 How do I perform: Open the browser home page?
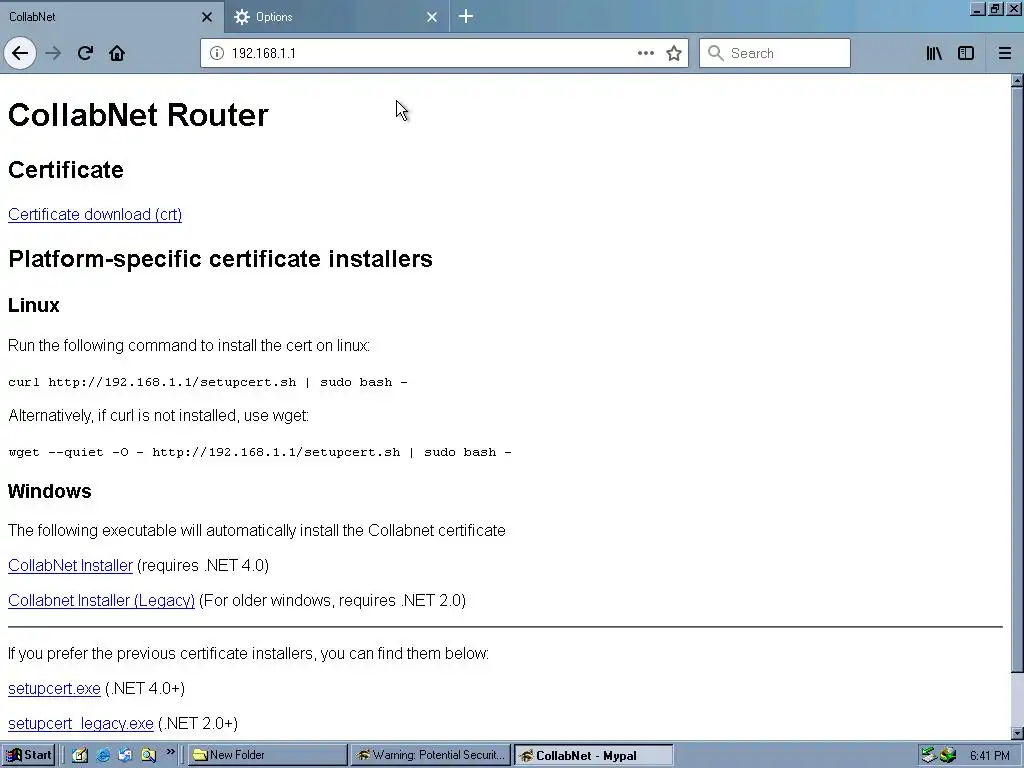(x=117, y=53)
